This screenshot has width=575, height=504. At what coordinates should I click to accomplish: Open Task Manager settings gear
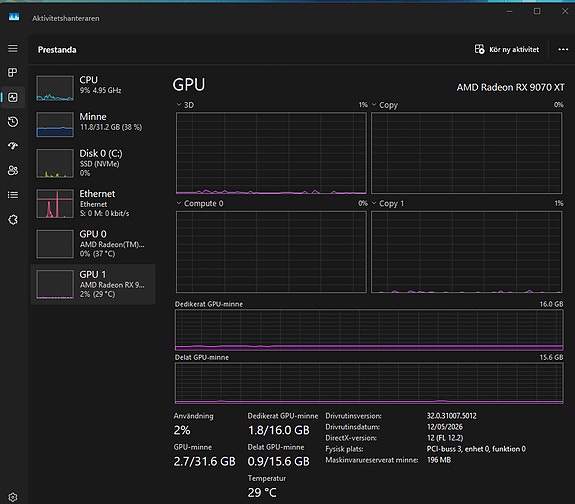[x=13, y=497]
